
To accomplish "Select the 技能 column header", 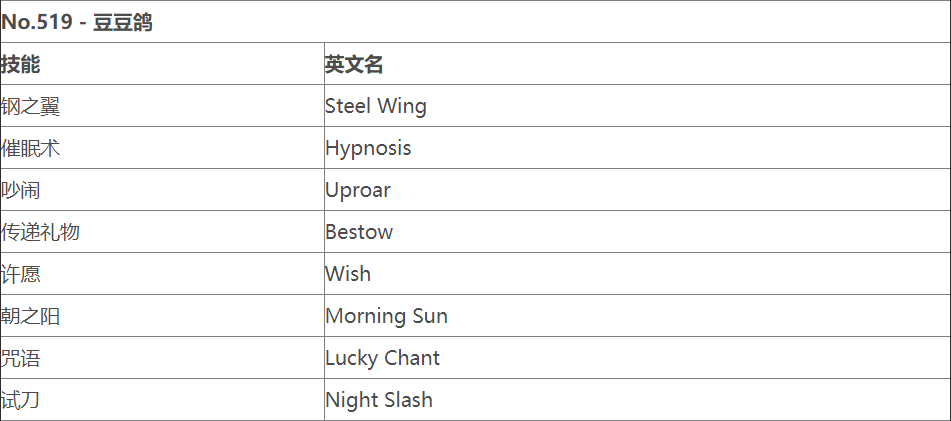I will 21,64.
